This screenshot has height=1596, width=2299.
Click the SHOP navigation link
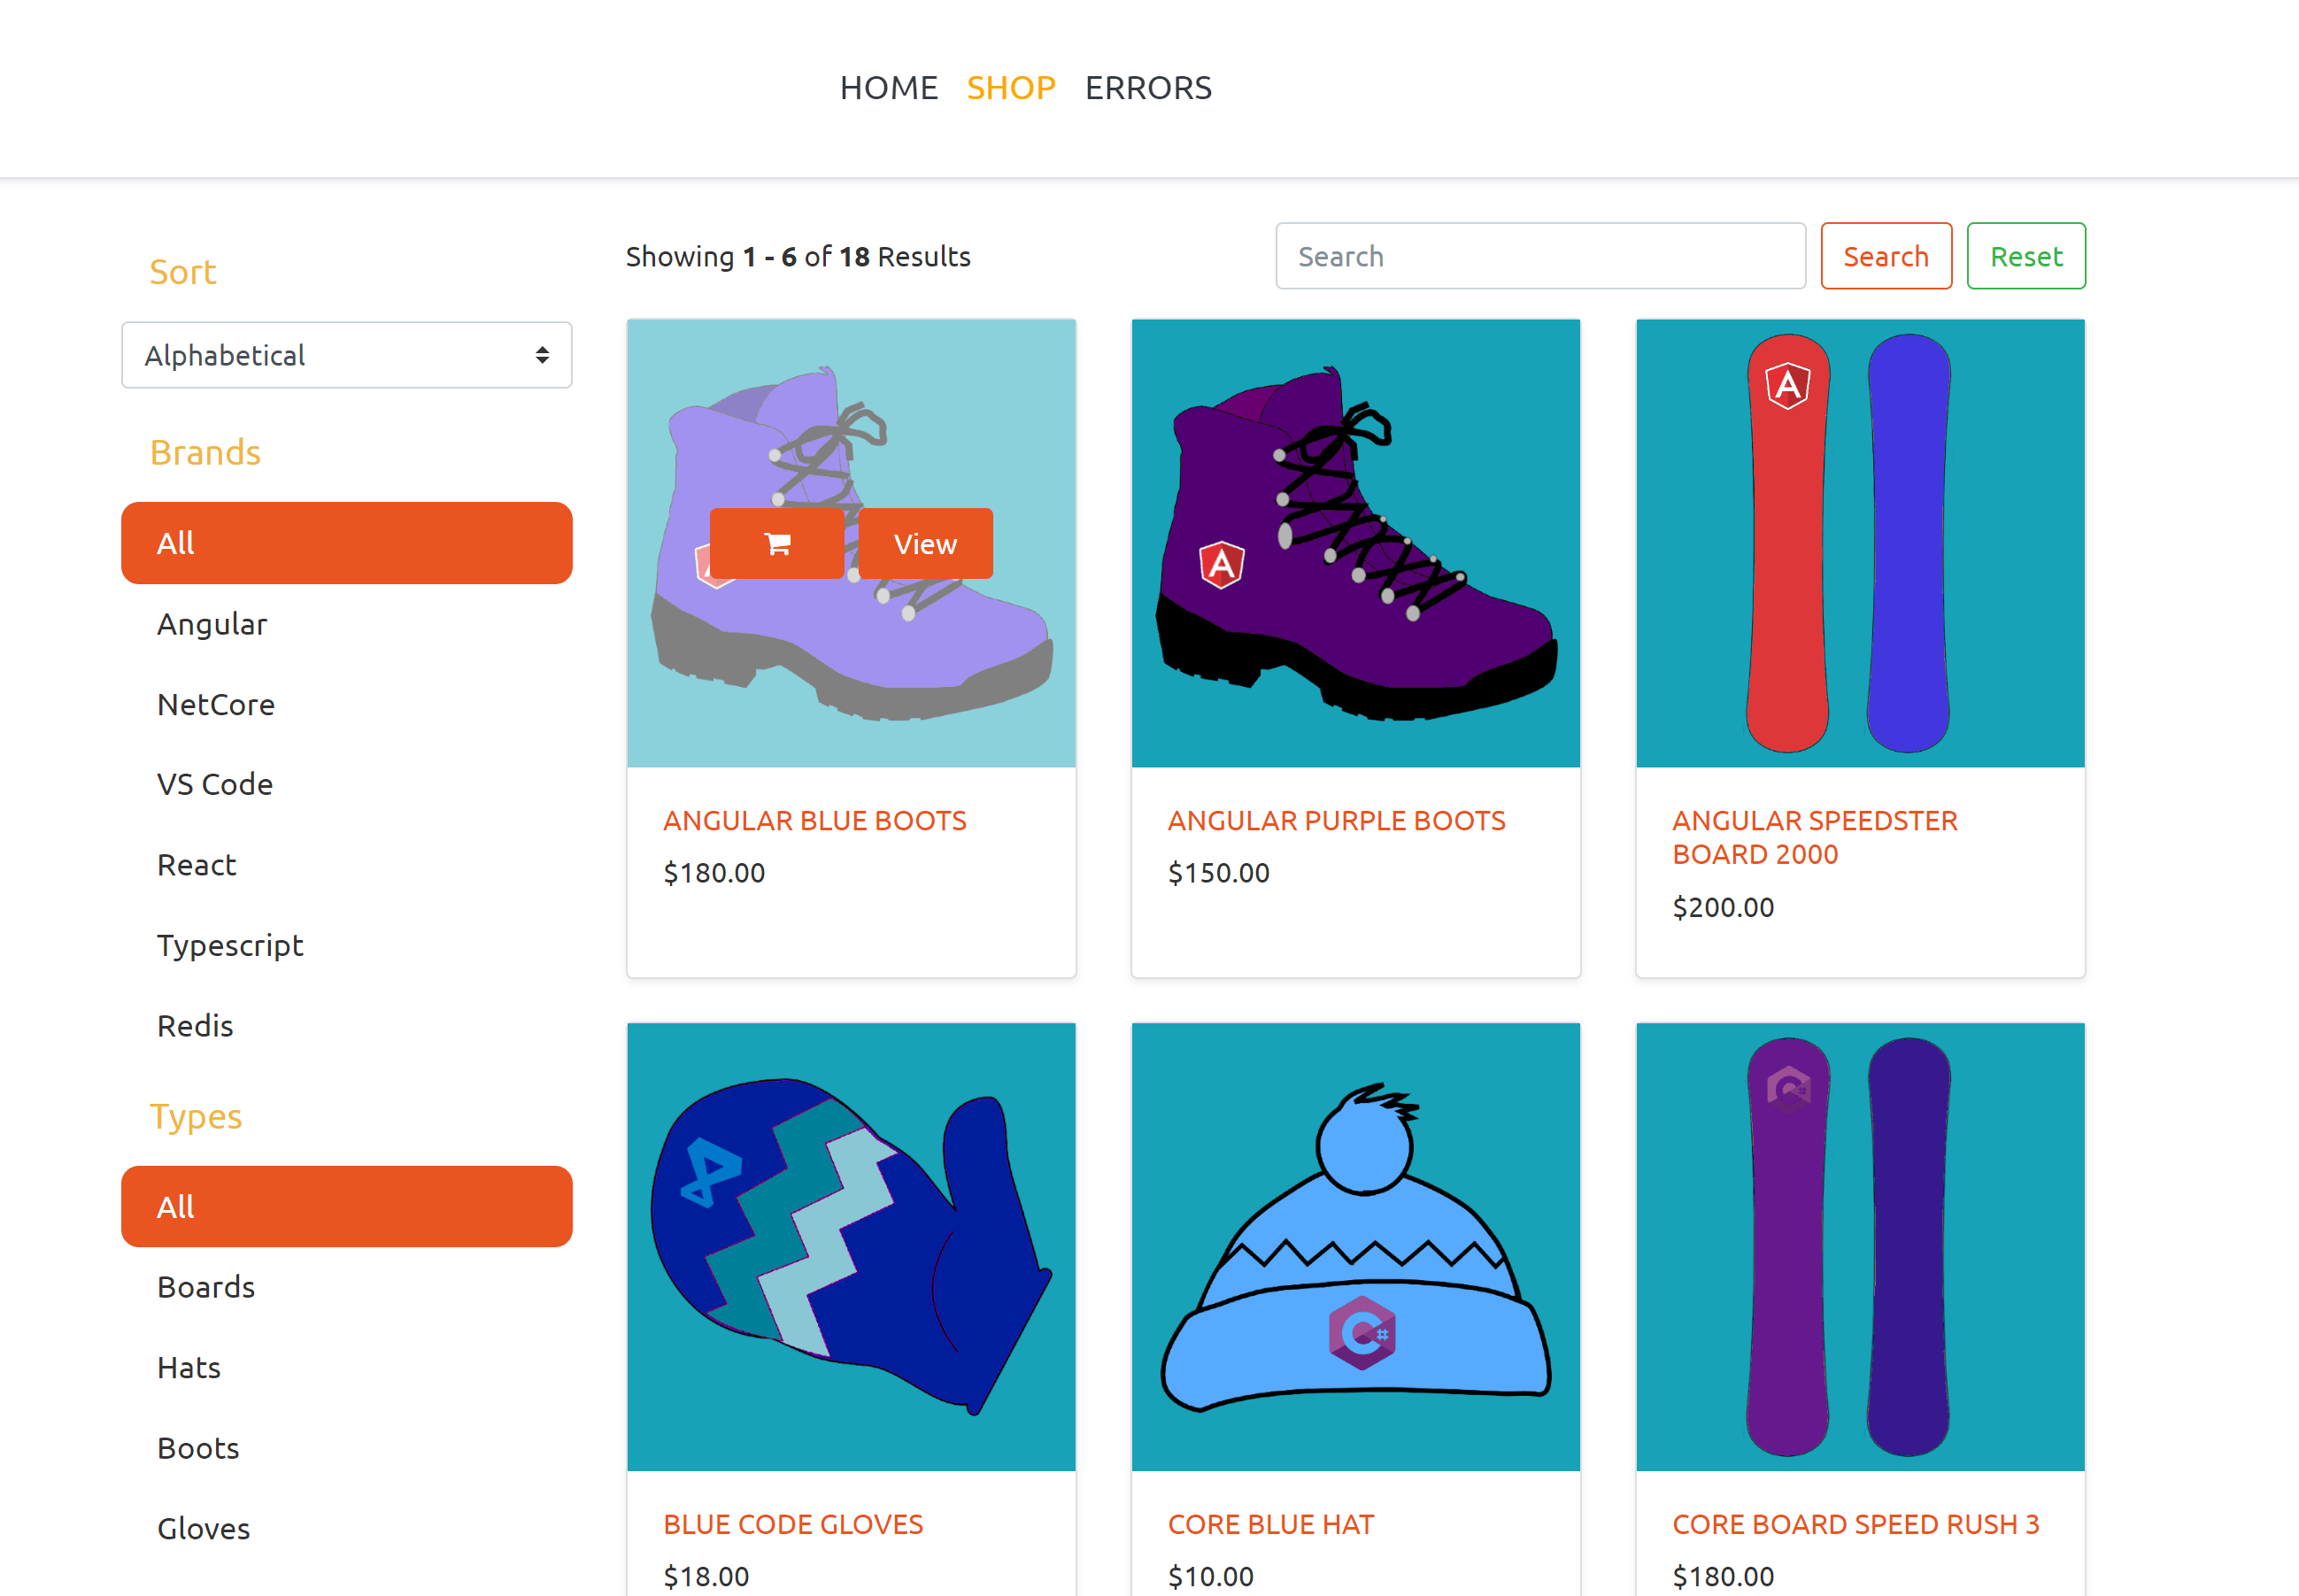point(1011,88)
